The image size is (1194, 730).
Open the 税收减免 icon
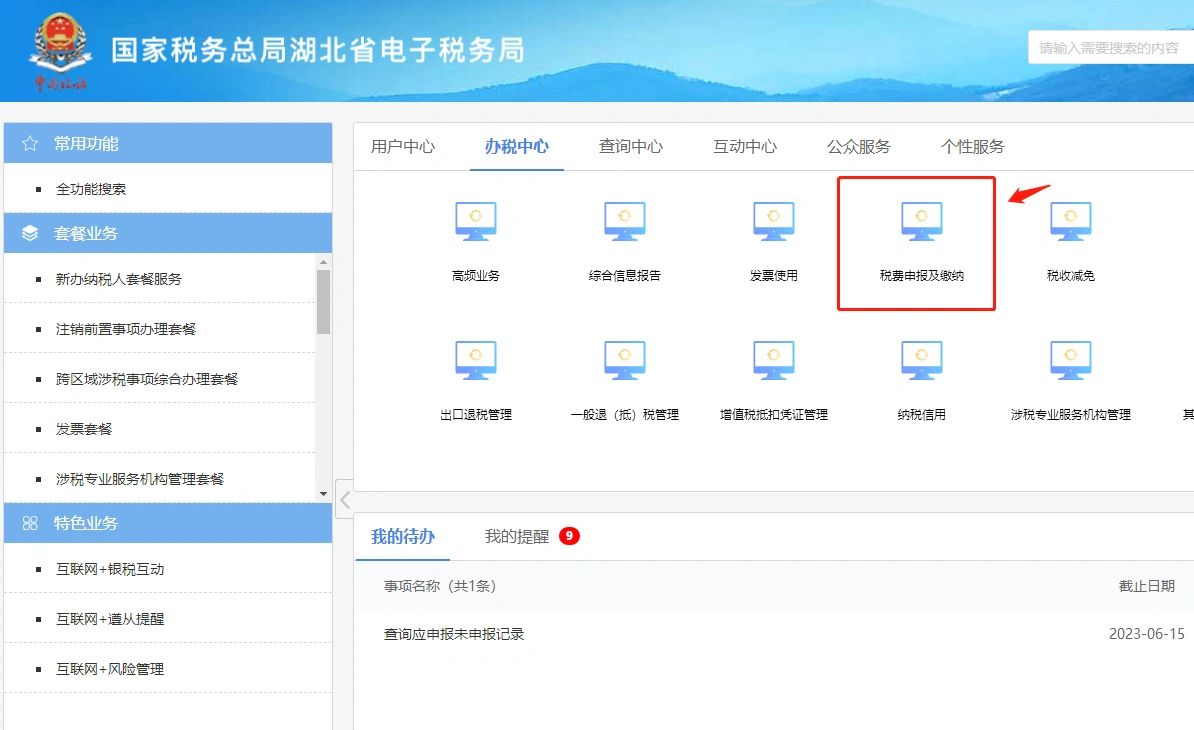(1071, 222)
